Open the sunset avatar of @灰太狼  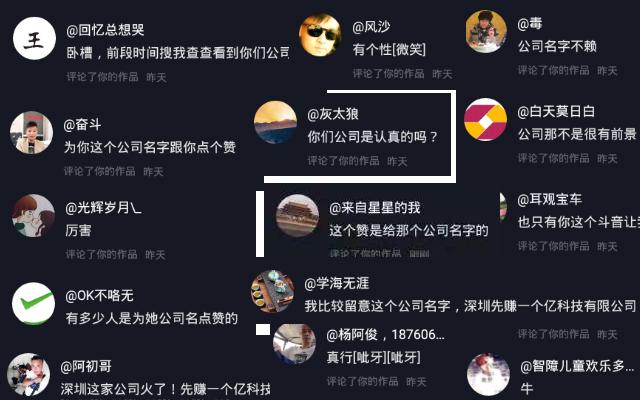tap(275, 122)
